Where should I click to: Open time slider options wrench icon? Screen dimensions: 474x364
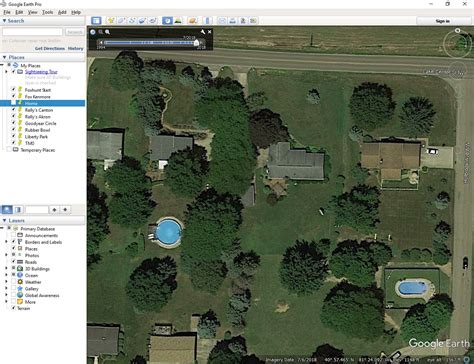pos(203,32)
